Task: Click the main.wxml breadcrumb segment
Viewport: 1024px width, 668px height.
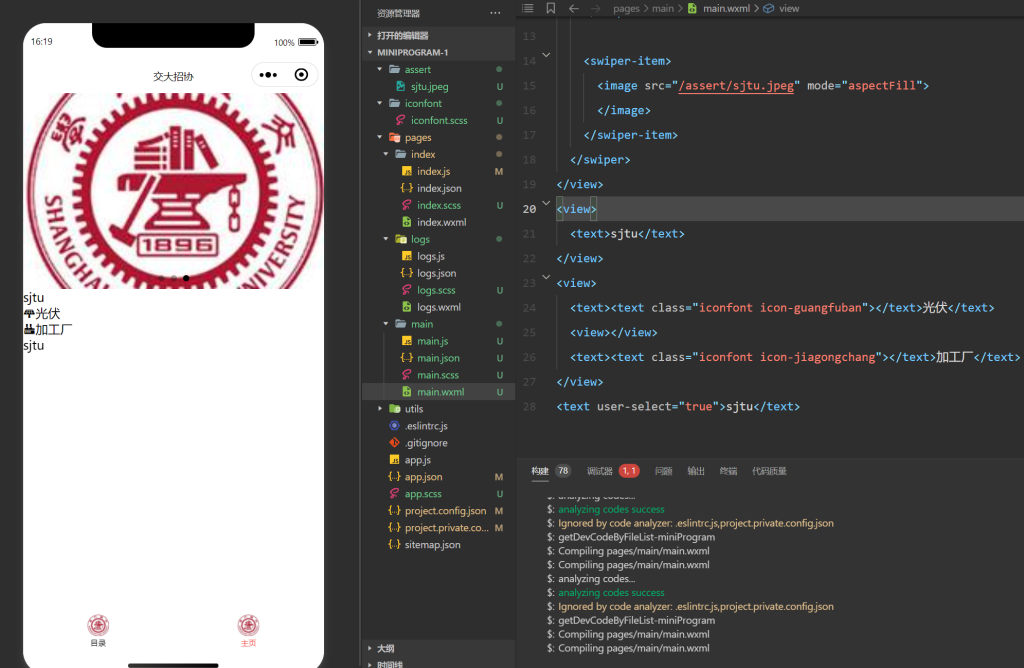Action: point(726,8)
